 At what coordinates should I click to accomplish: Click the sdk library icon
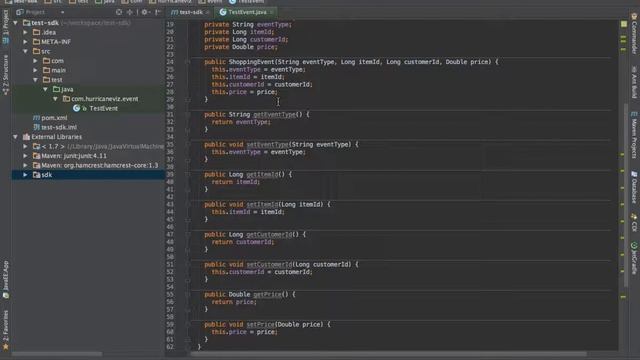(x=36, y=175)
